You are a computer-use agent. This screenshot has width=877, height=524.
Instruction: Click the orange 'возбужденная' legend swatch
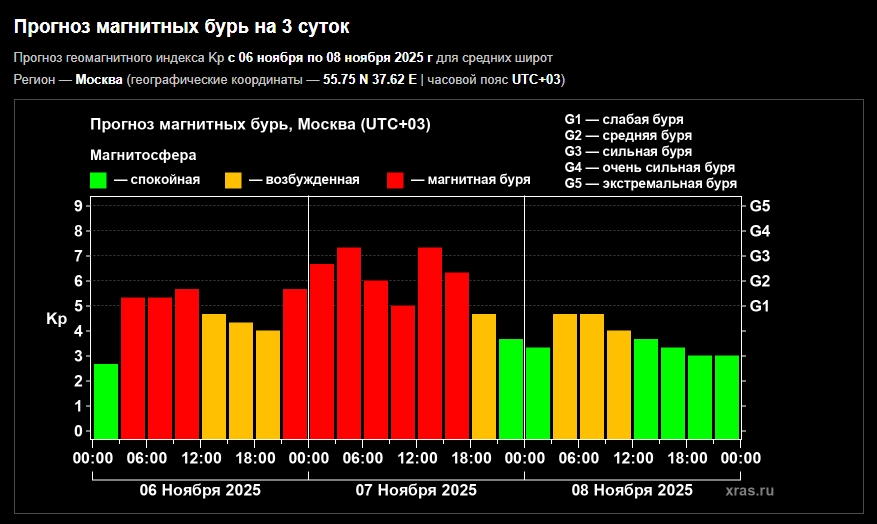pyautogui.click(x=233, y=180)
